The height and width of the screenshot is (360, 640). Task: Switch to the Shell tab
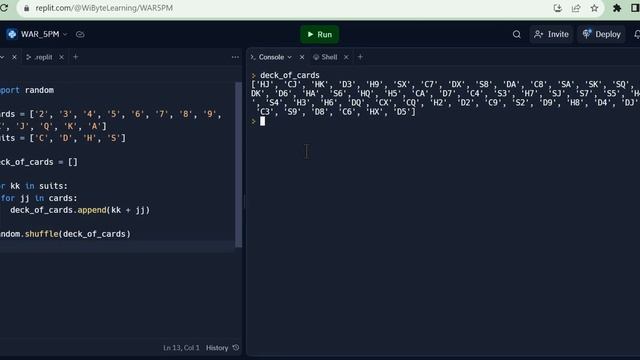(x=325, y=57)
